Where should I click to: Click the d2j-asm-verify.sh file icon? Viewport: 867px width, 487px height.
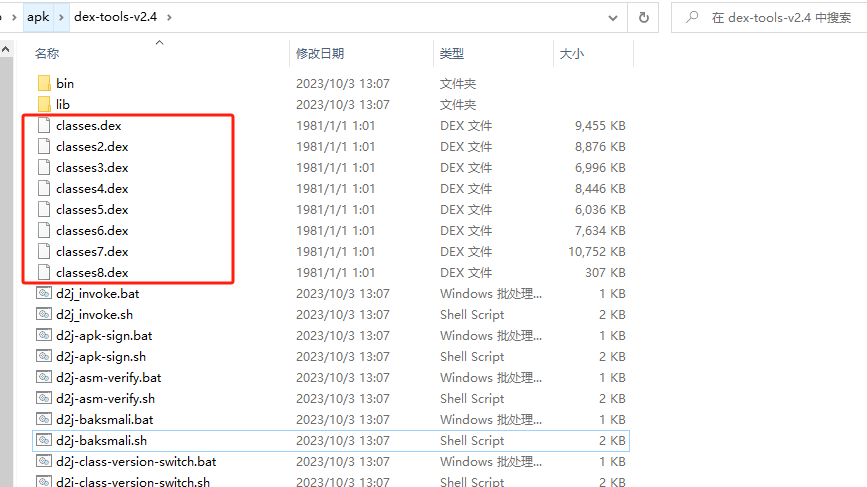point(44,399)
